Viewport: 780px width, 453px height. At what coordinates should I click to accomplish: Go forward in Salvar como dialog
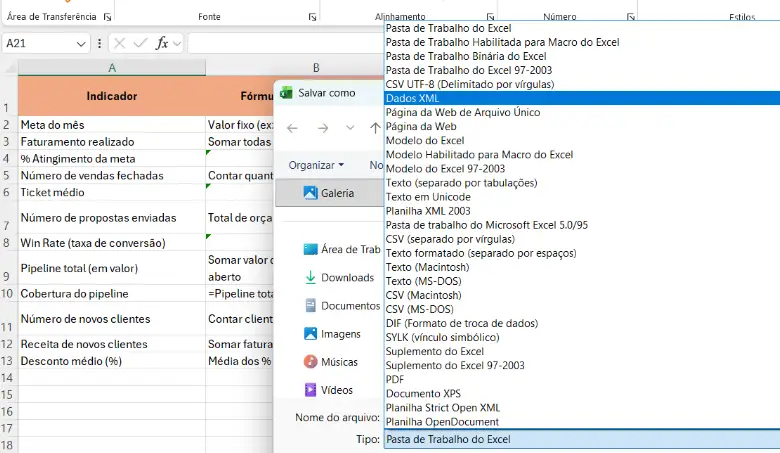[x=323, y=128]
